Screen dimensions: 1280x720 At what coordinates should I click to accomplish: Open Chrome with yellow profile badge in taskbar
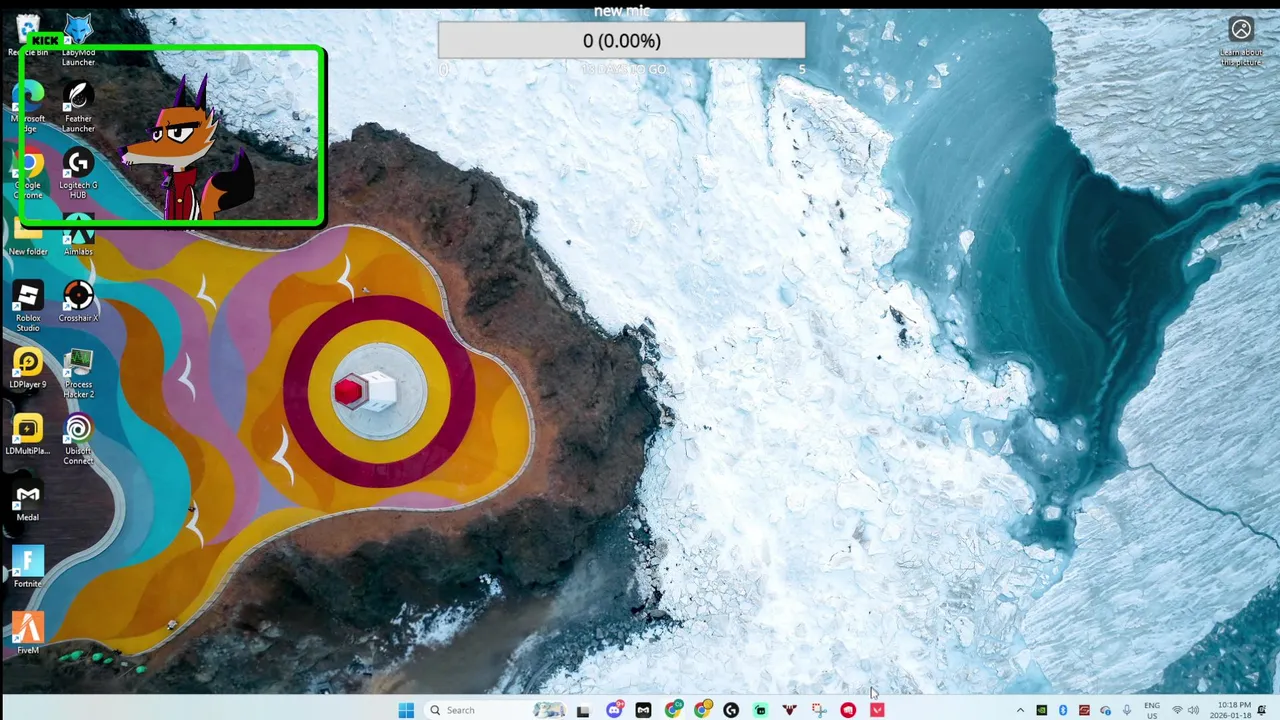(702, 710)
